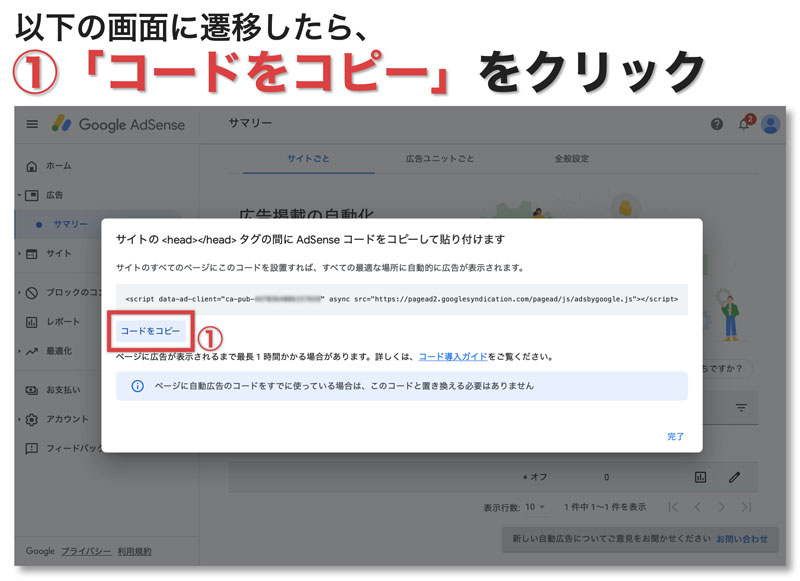Image resolution: width=800 pixels, height=581 pixels.
Task: Open the report chart icon in site row
Action: 701,477
